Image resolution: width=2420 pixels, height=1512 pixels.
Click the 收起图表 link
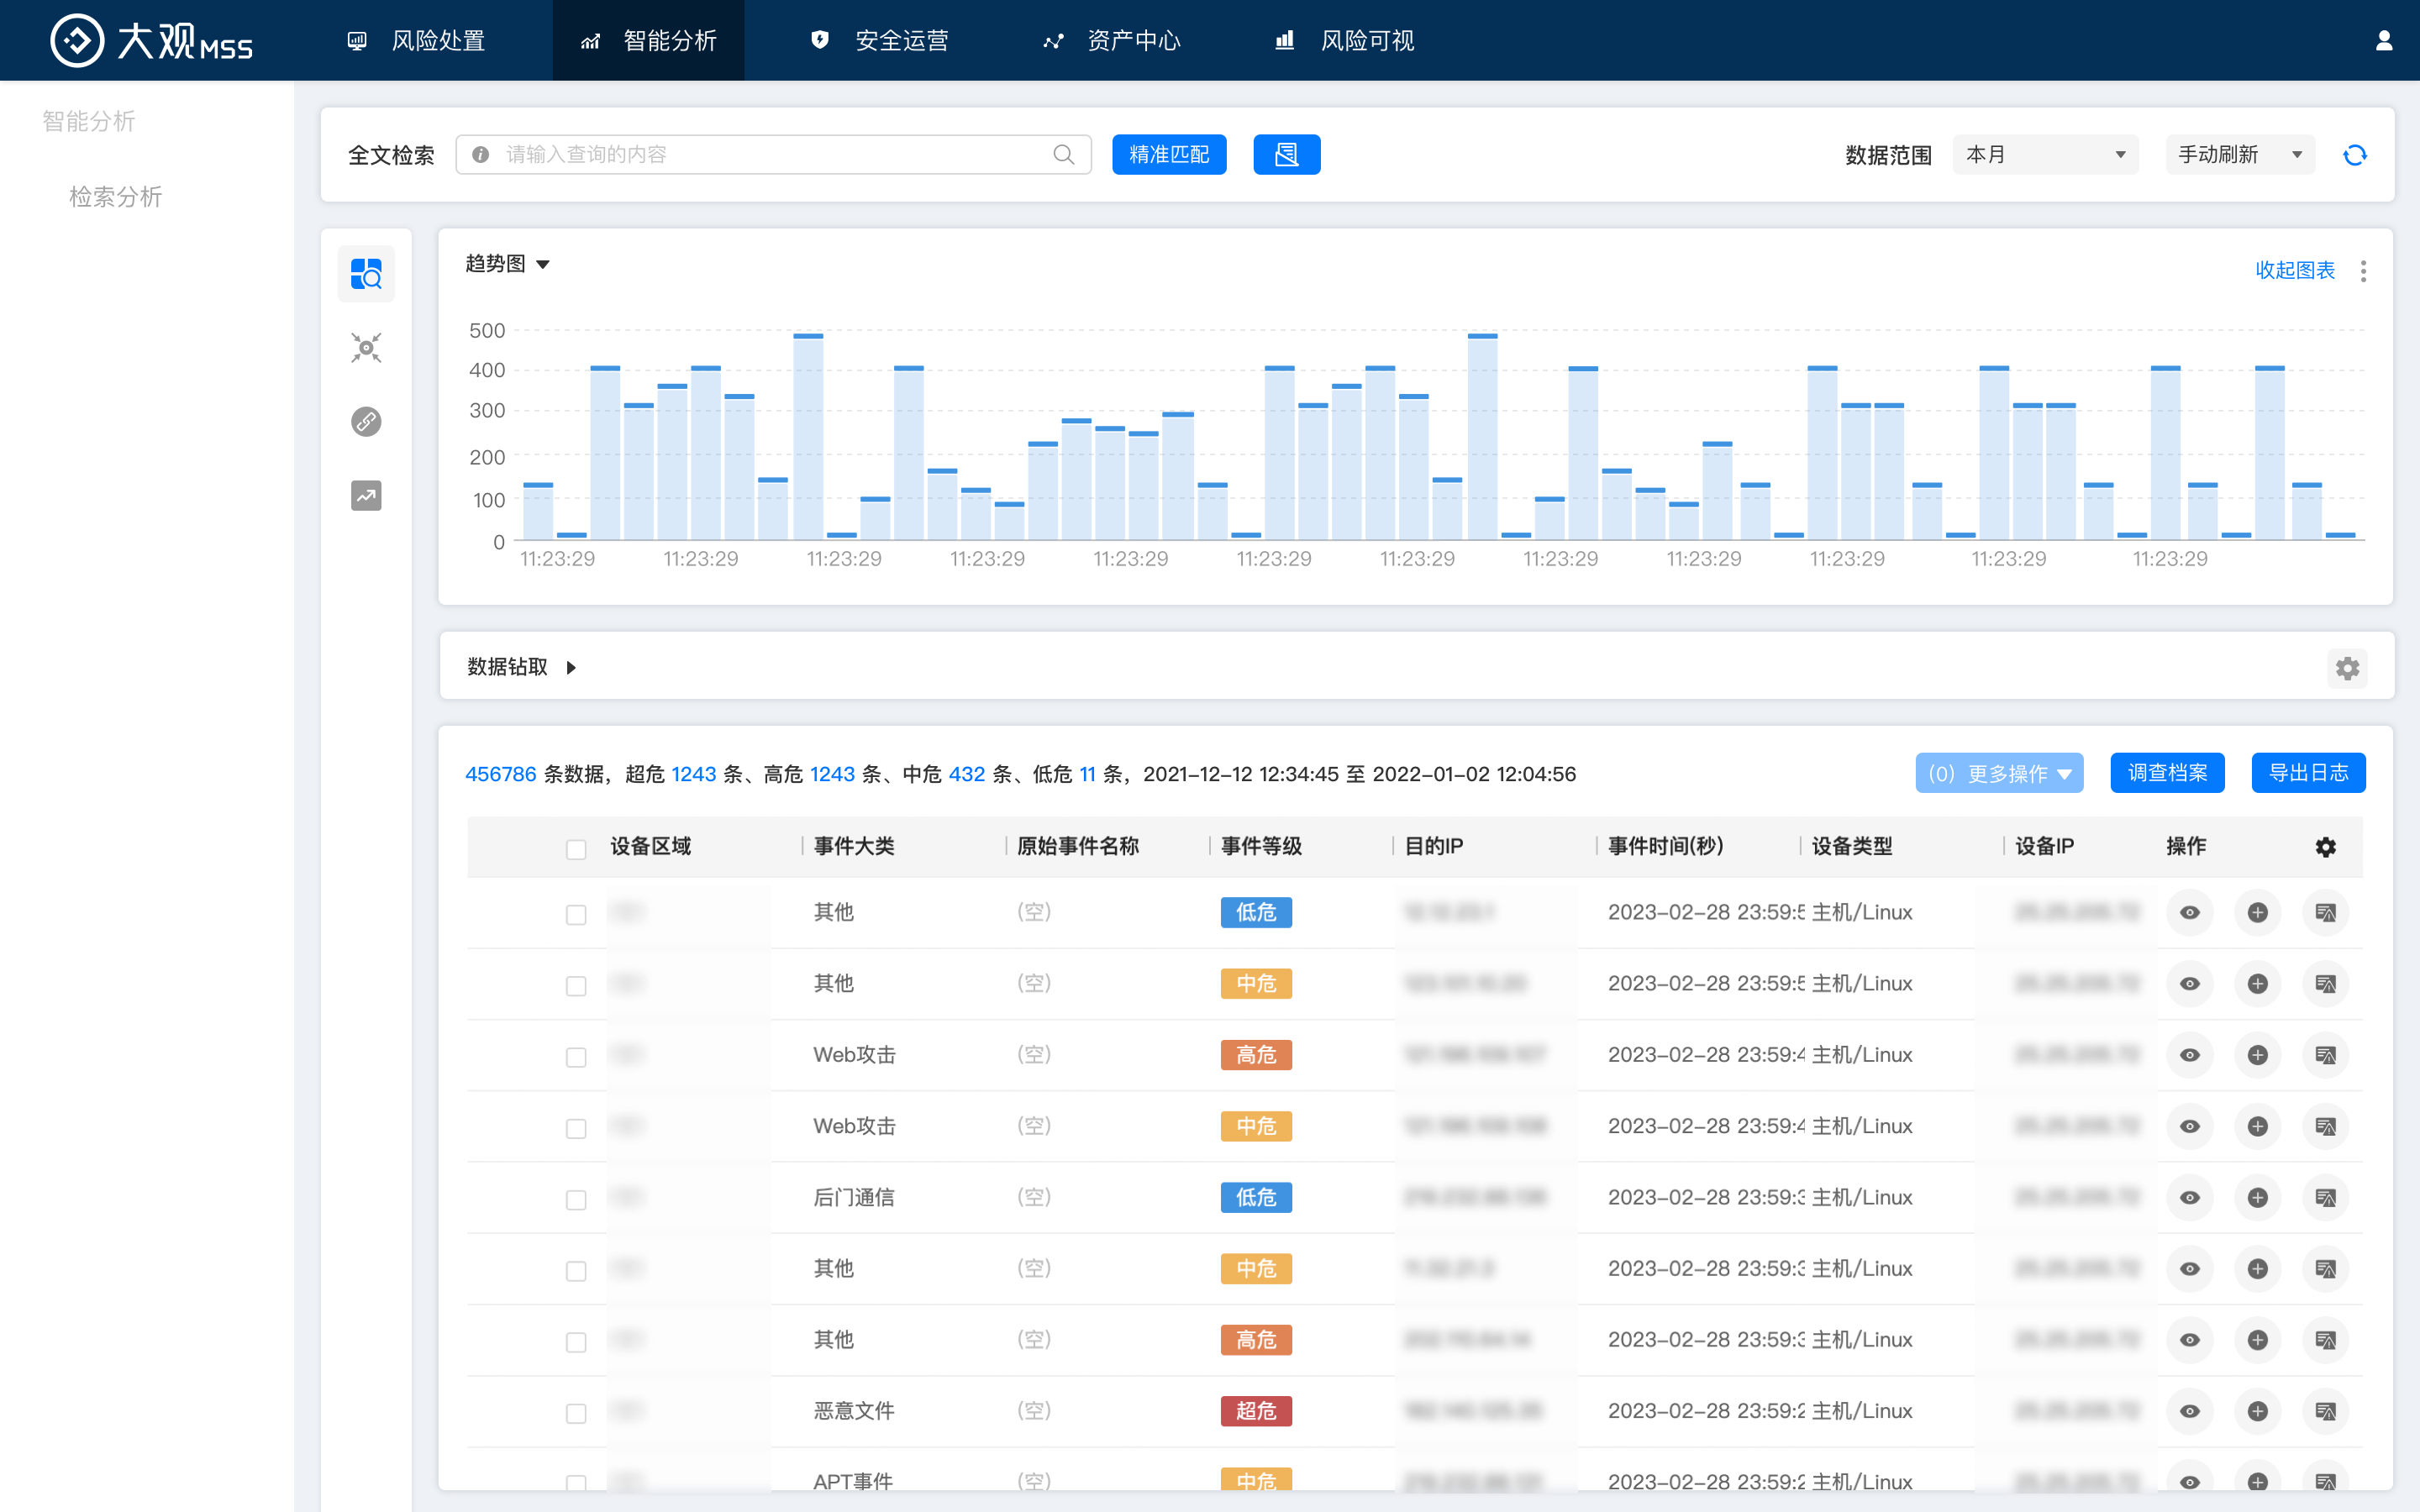pos(2295,270)
